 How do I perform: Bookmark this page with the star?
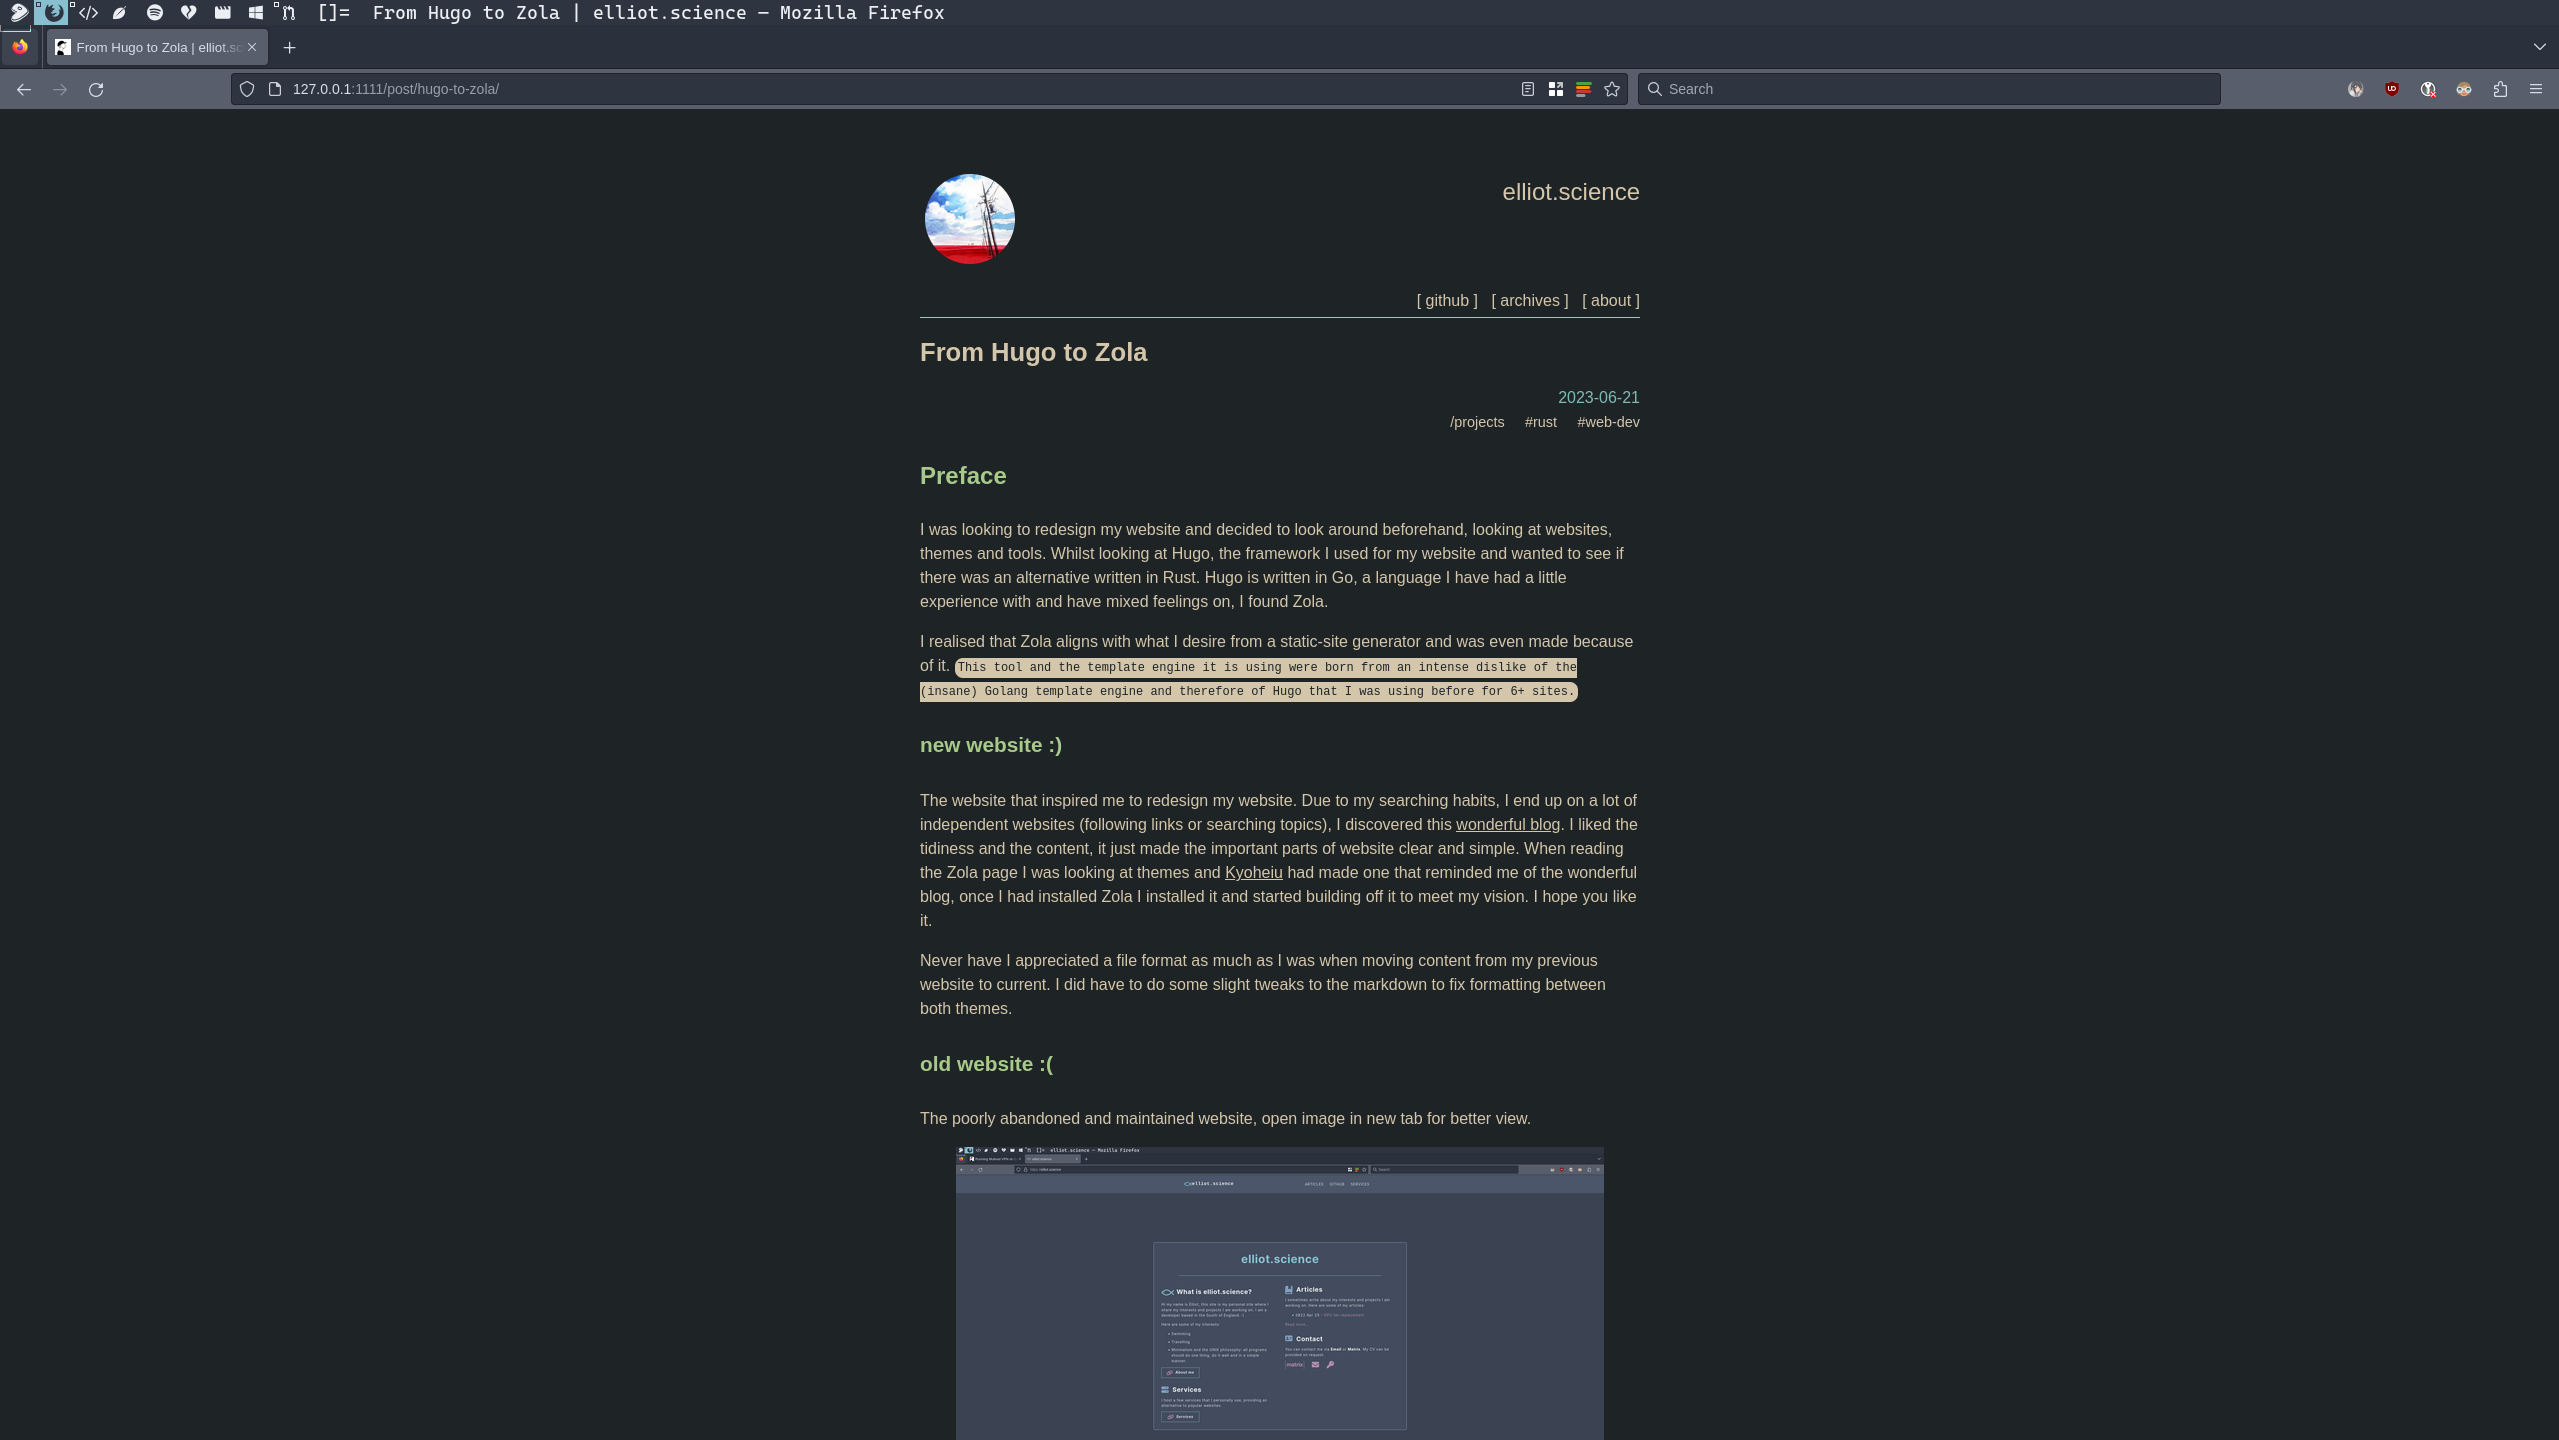click(1611, 89)
